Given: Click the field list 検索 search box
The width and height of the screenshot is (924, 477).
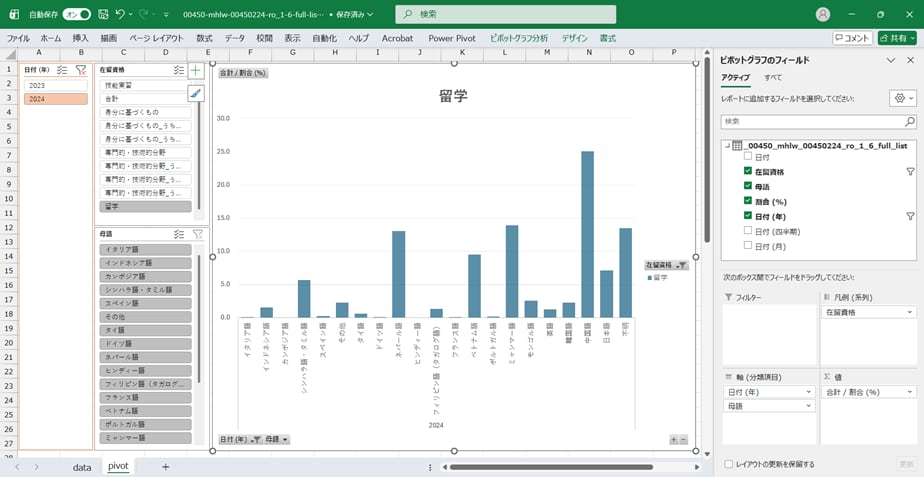Looking at the screenshot, I should click(x=818, y=121).
